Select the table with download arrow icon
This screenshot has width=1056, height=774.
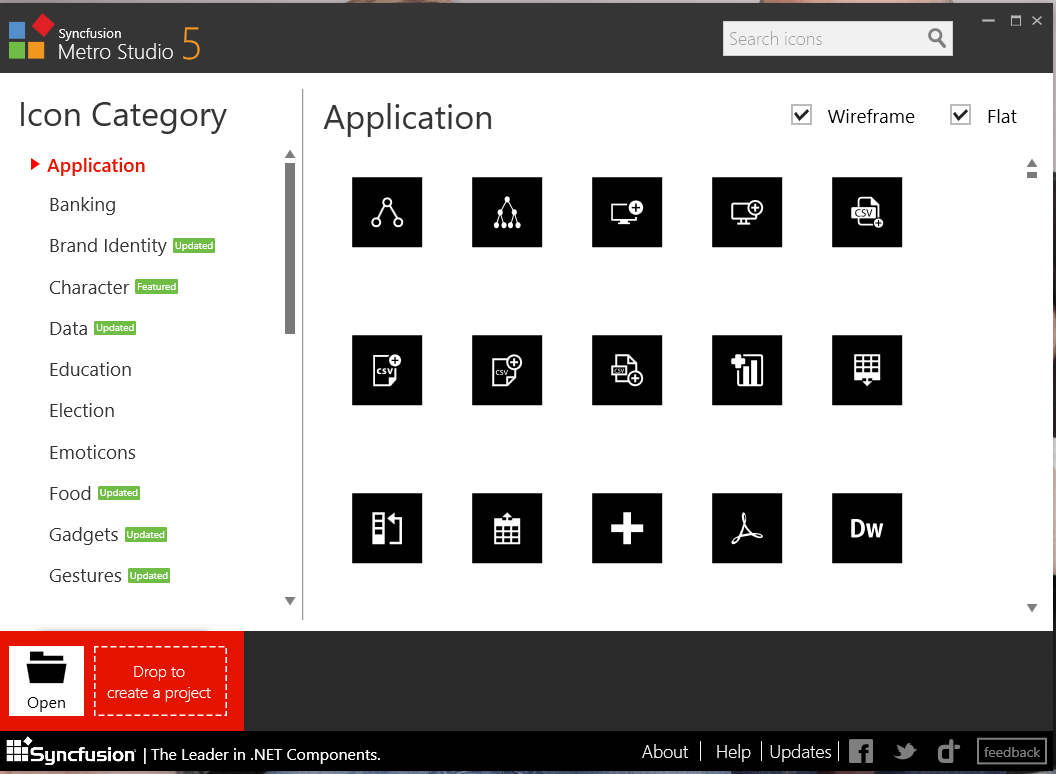tap(867, 370)
